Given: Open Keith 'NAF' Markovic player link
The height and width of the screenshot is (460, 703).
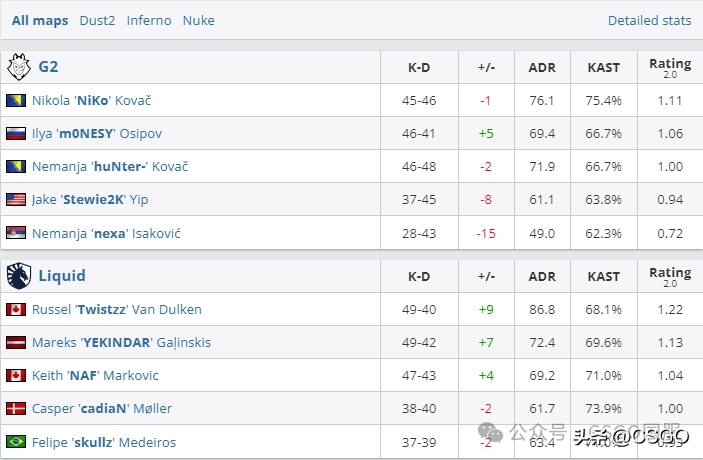Looking at the screenshot, I should pyautogui.click(x=95, y=375).
